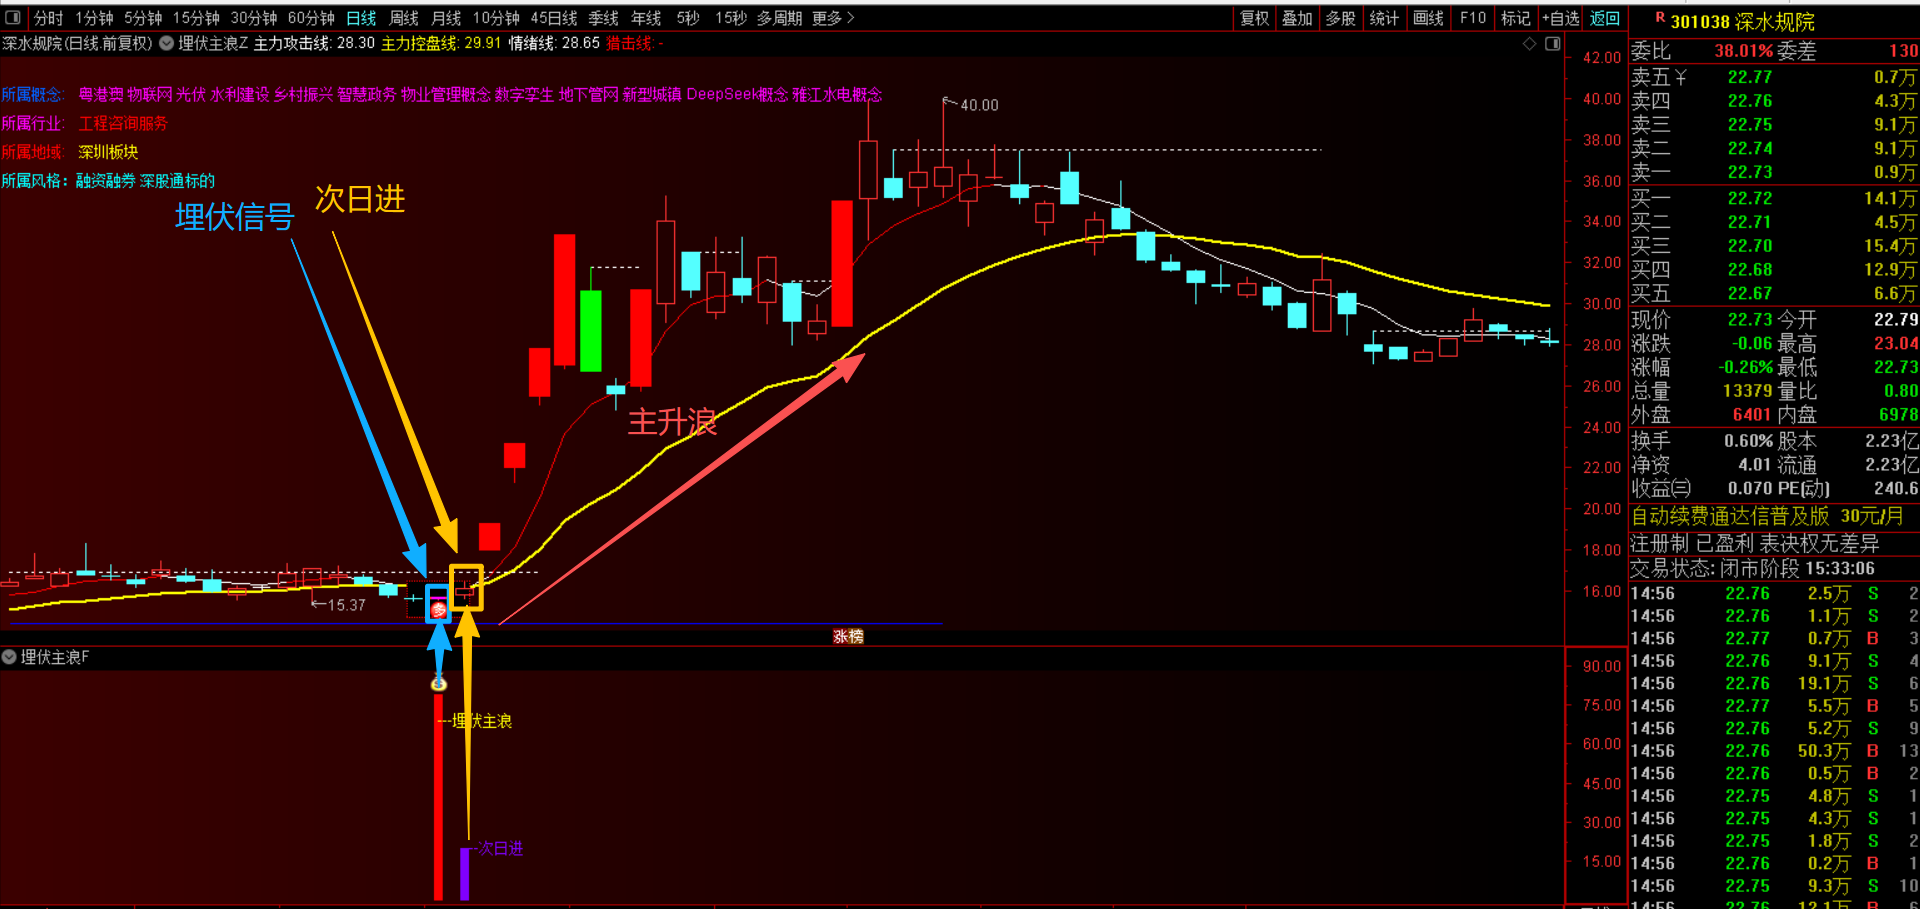Open the 埋伏主浪F sub-indicator dropdown arrow

point(9,657)
